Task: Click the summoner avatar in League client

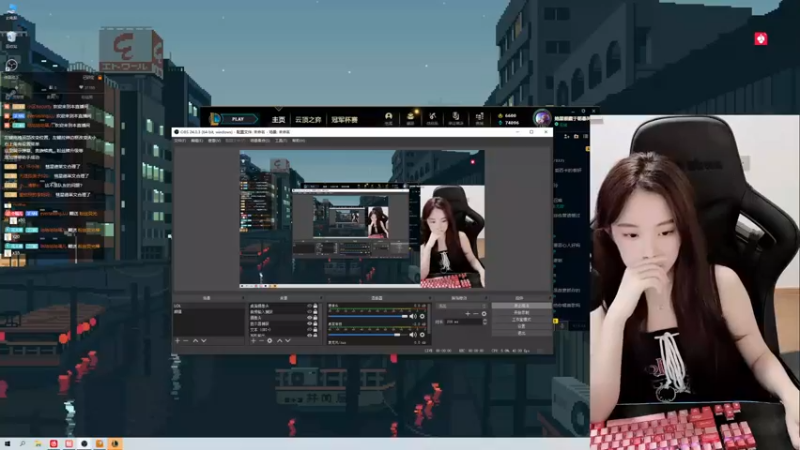Action: (542, 118)
